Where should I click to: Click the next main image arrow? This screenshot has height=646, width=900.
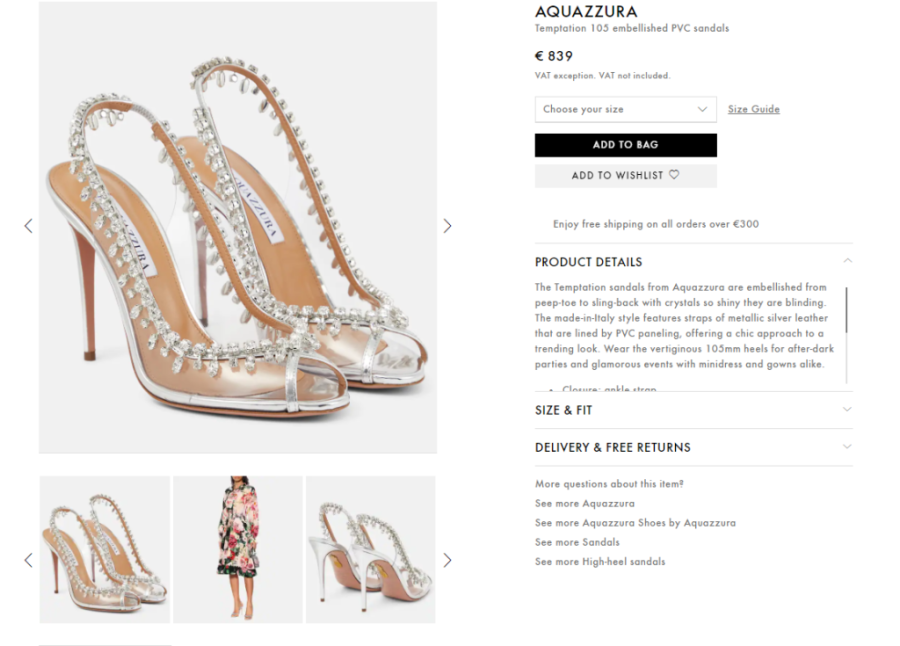pyautogui.click(x=447, y=226)
